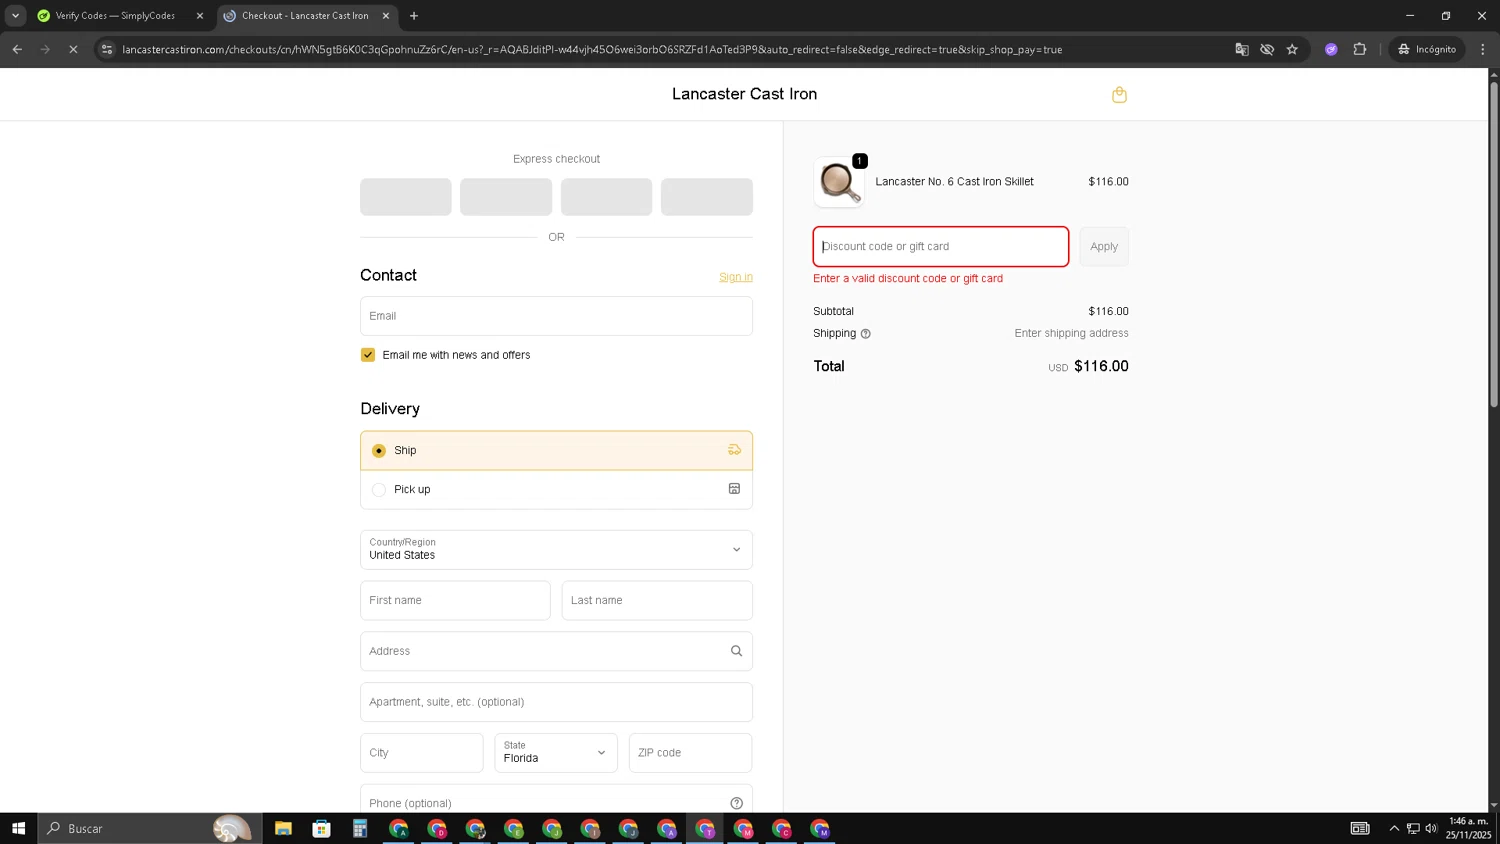The height and width of the screenshot is (844, 1500).
Task: Click the store icon in Pick up option
Action: [x=734, y=489]
